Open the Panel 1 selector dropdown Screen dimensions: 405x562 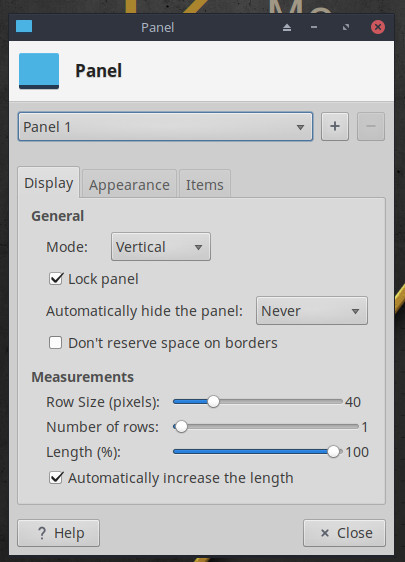tap(166, 127)
